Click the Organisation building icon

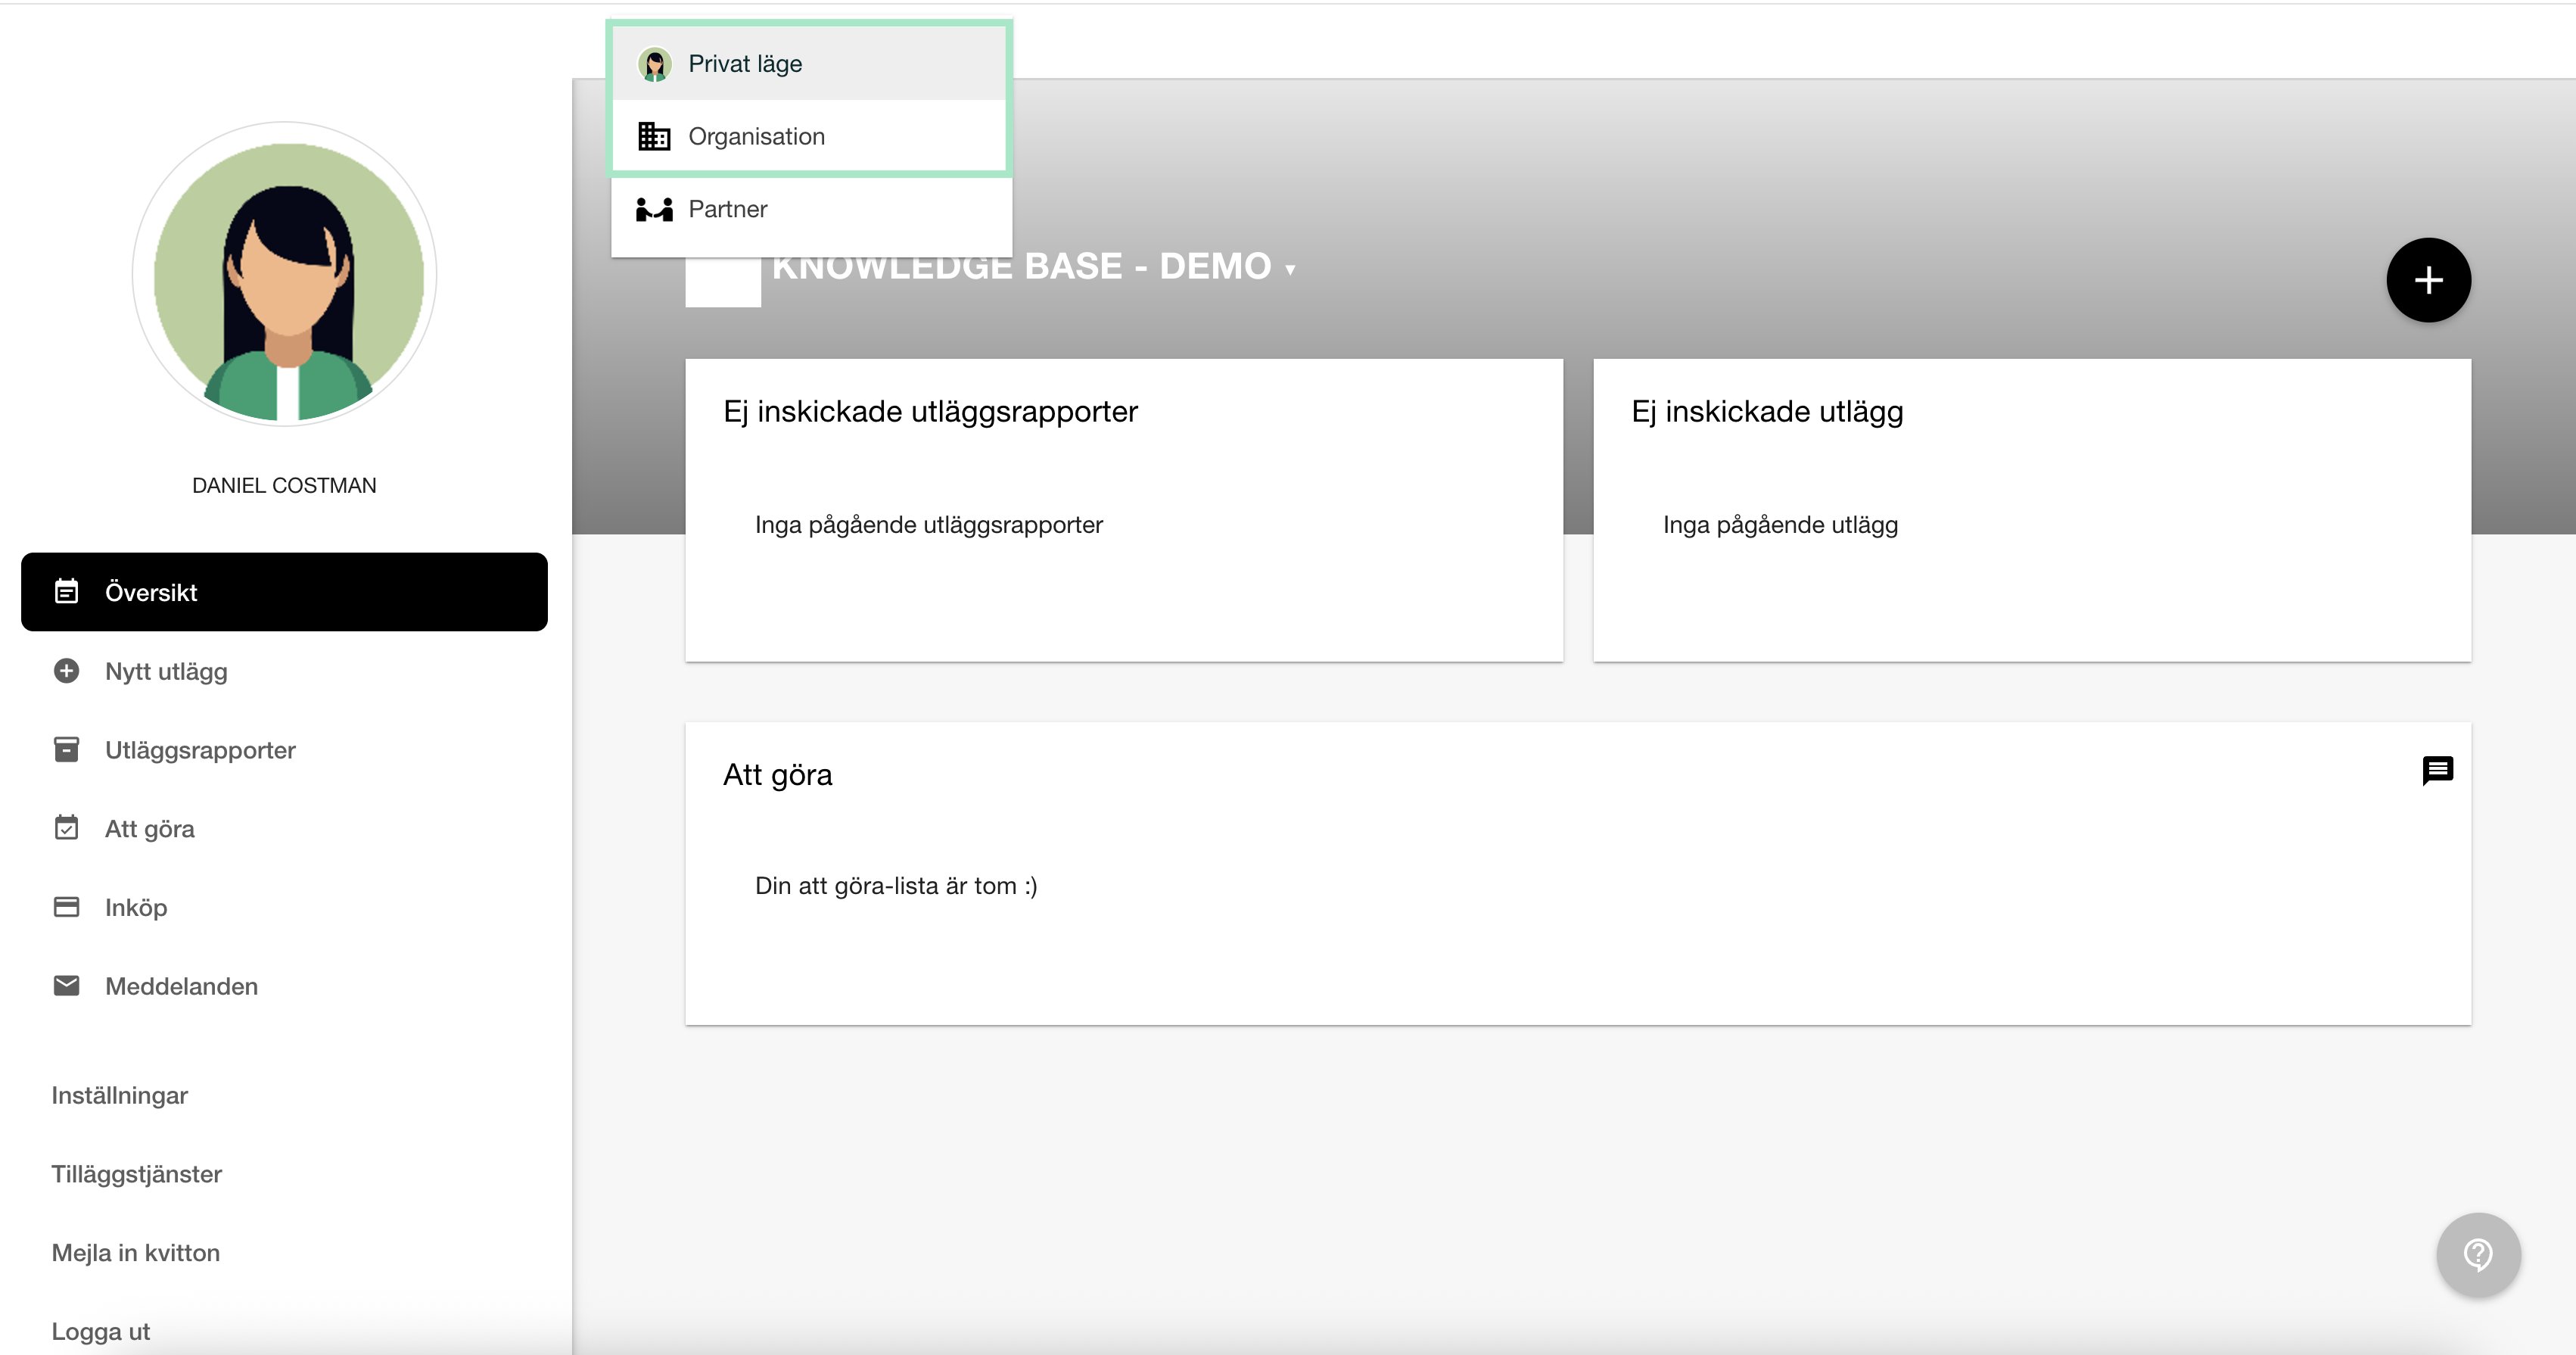654,136
